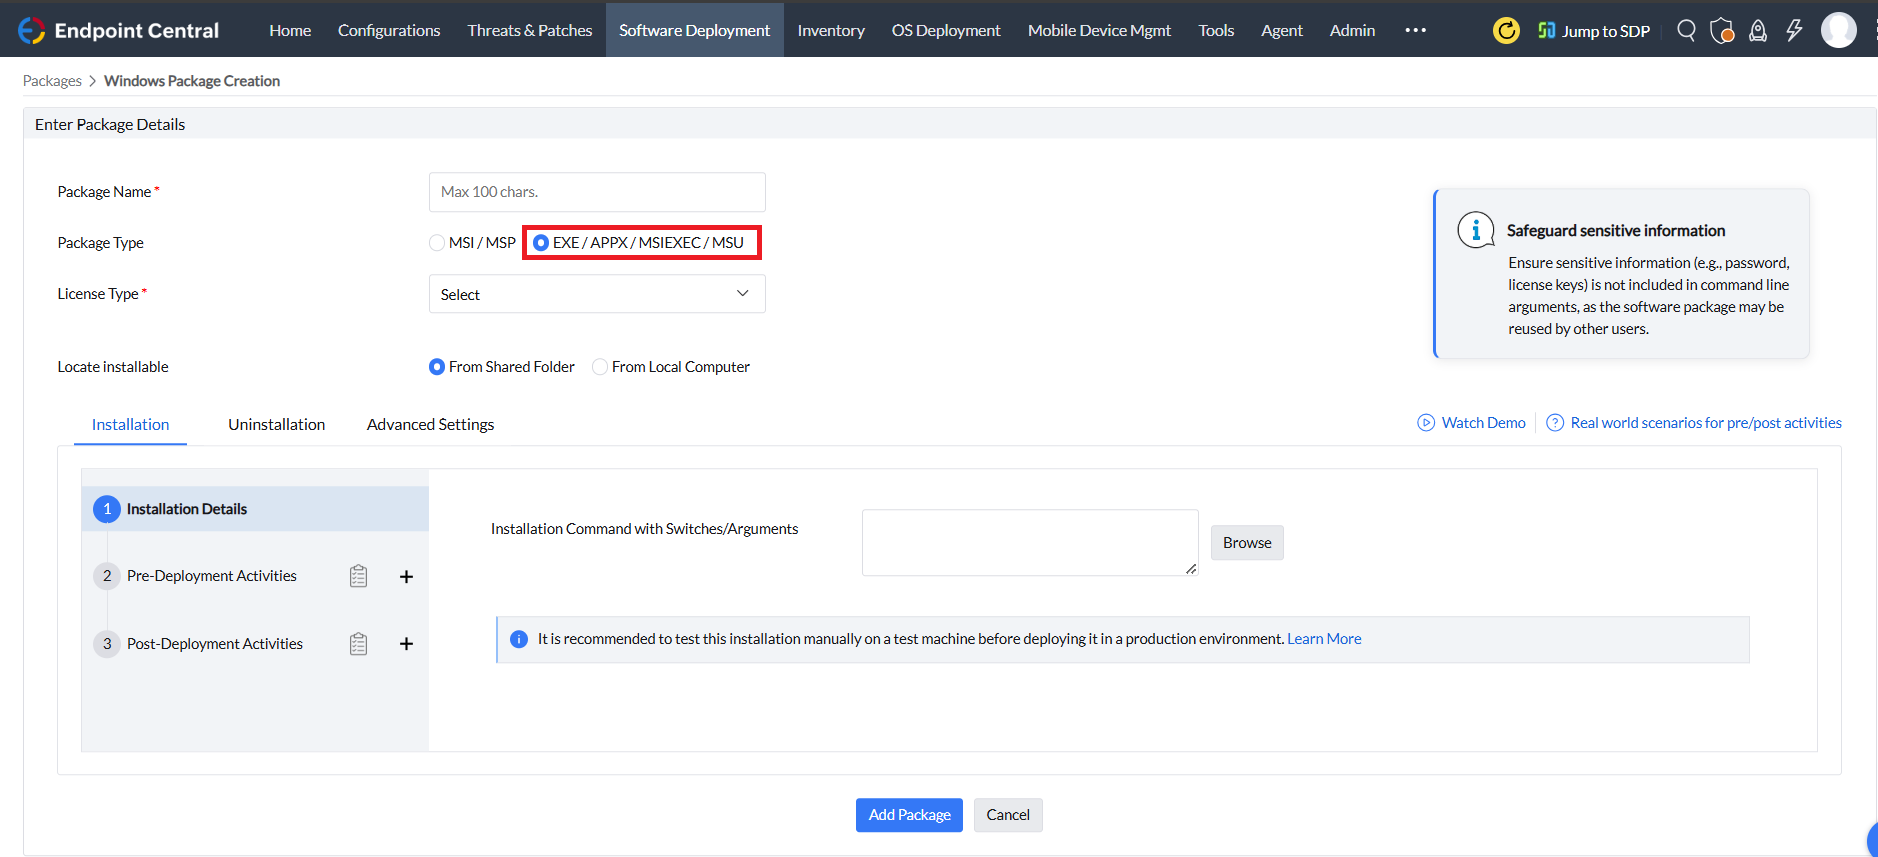
Task: Select Pre-Deployment Activities step
Action: 211,576
